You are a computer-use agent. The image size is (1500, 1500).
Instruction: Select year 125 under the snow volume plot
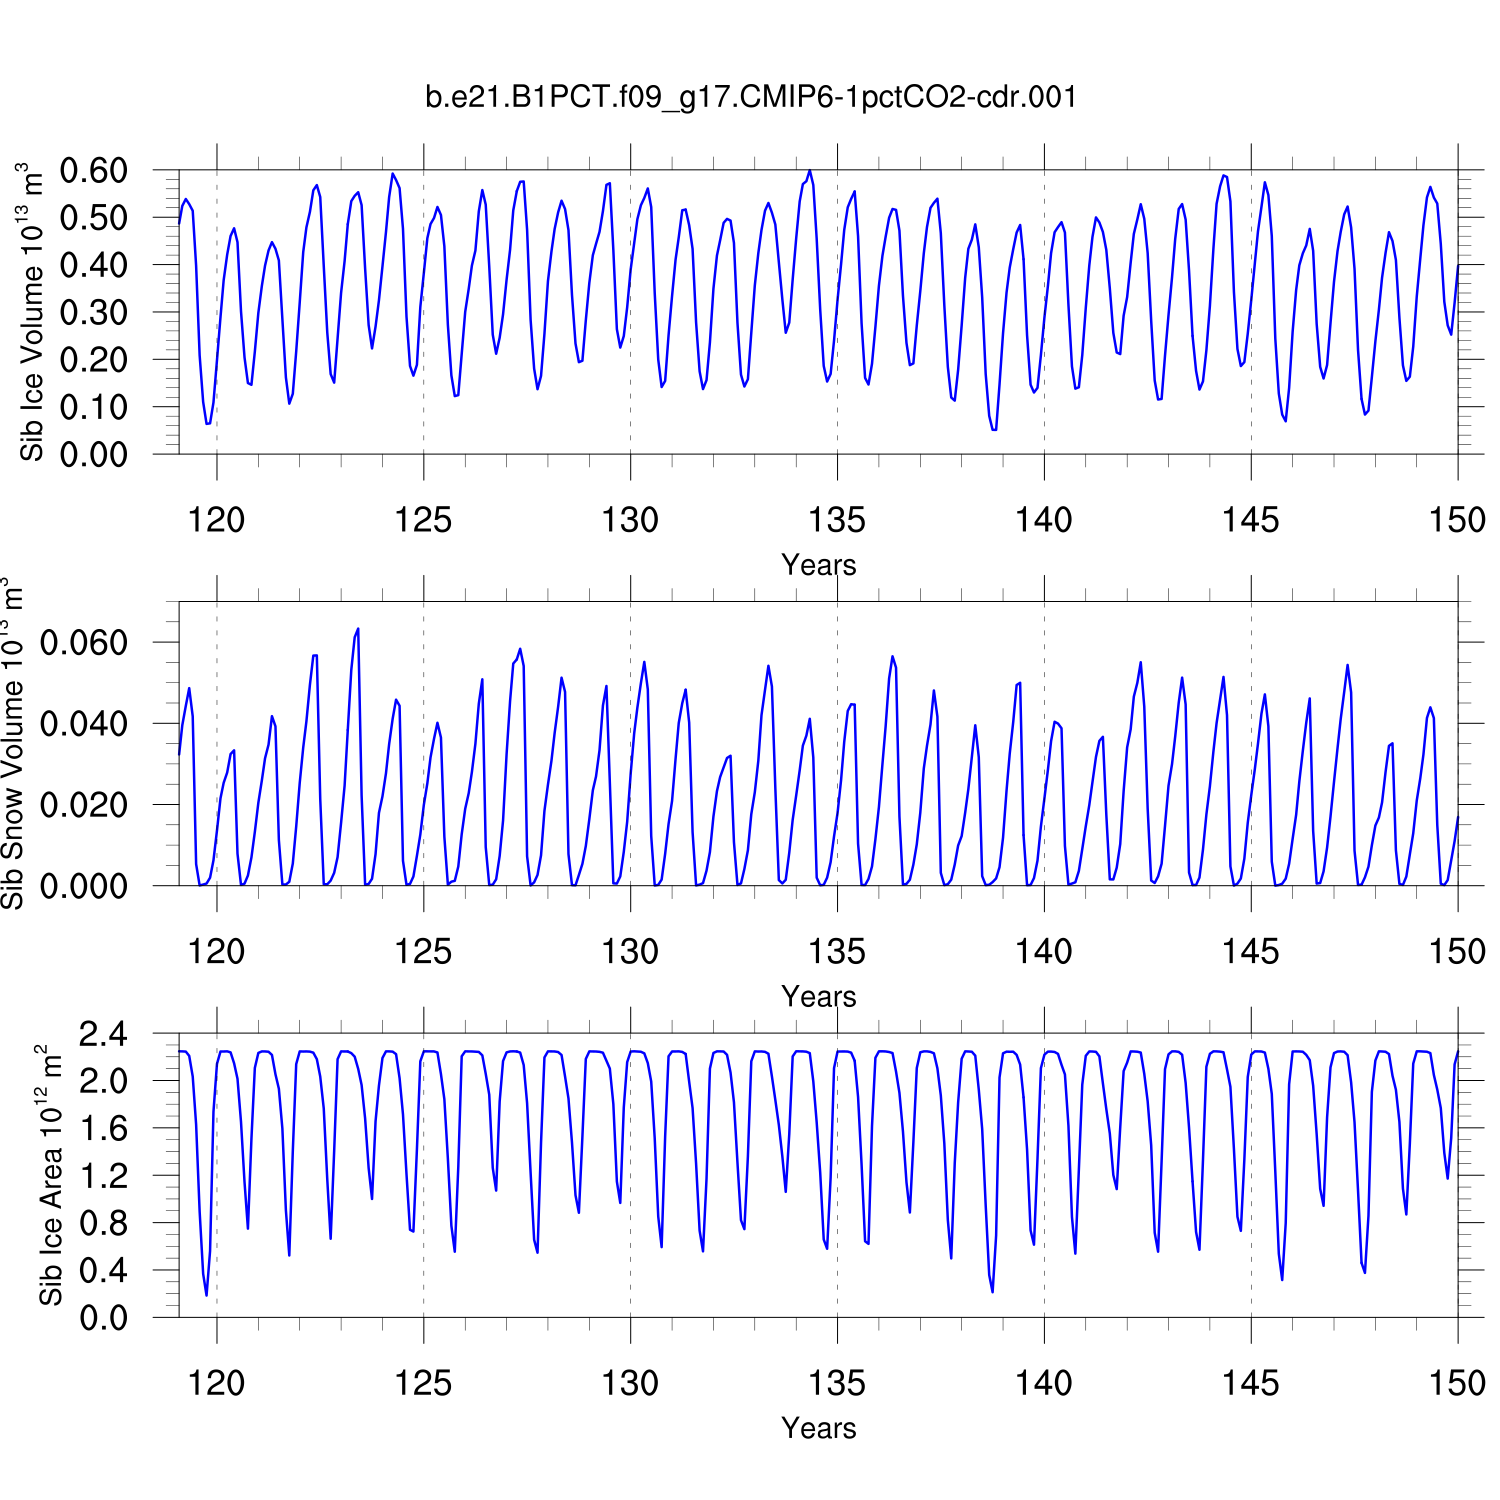(x=423, y=952)
